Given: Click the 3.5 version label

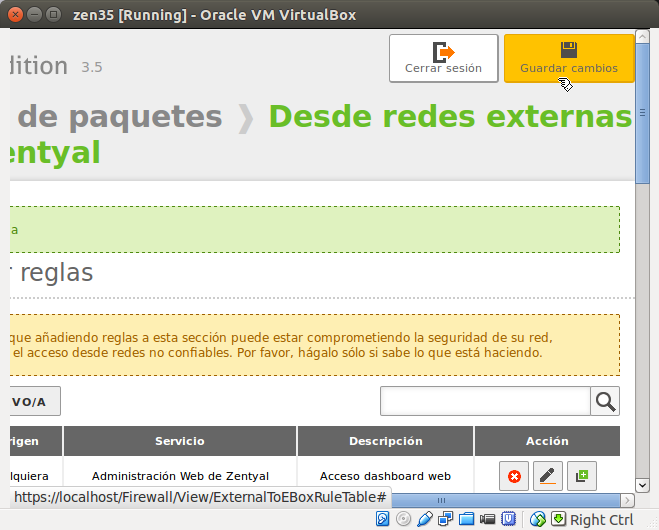Looking at the screenshot, I should [92, 67].
